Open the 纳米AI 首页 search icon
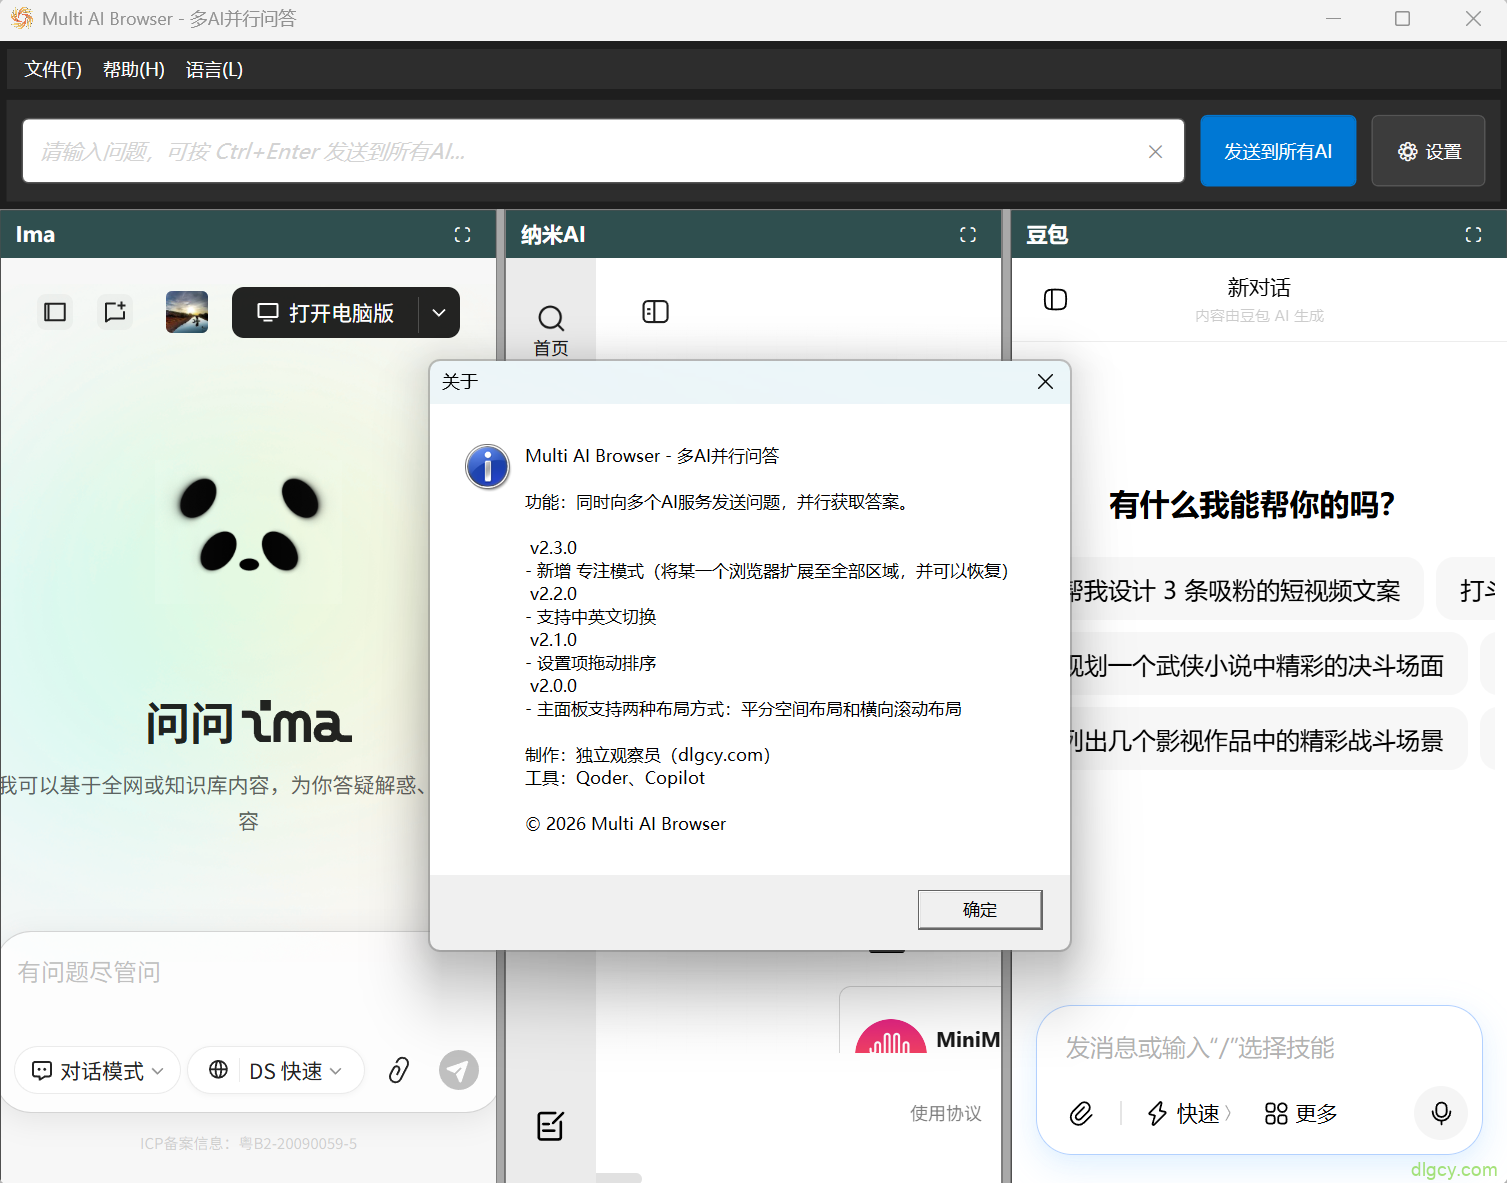The width and height of the screenshot is (1507, 1183). [x=550, y=320]
